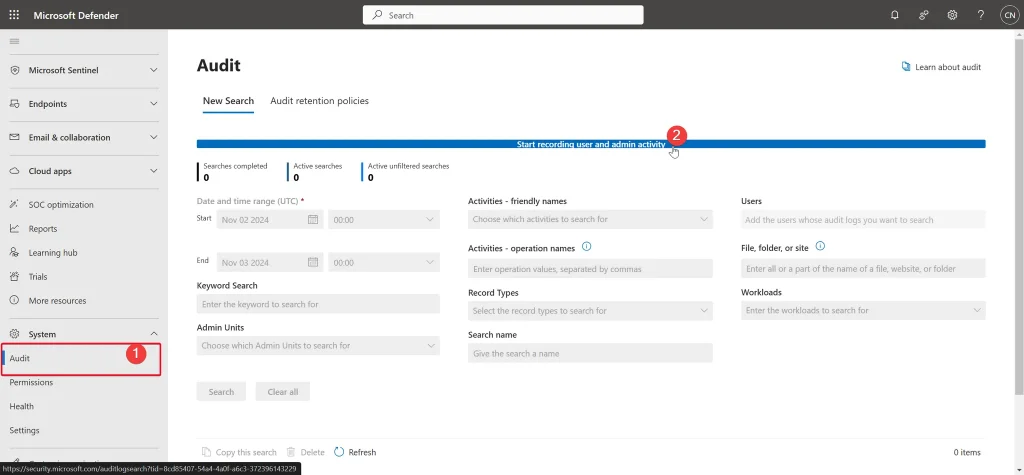Open the settings gear in top bar

click(952, 15)
